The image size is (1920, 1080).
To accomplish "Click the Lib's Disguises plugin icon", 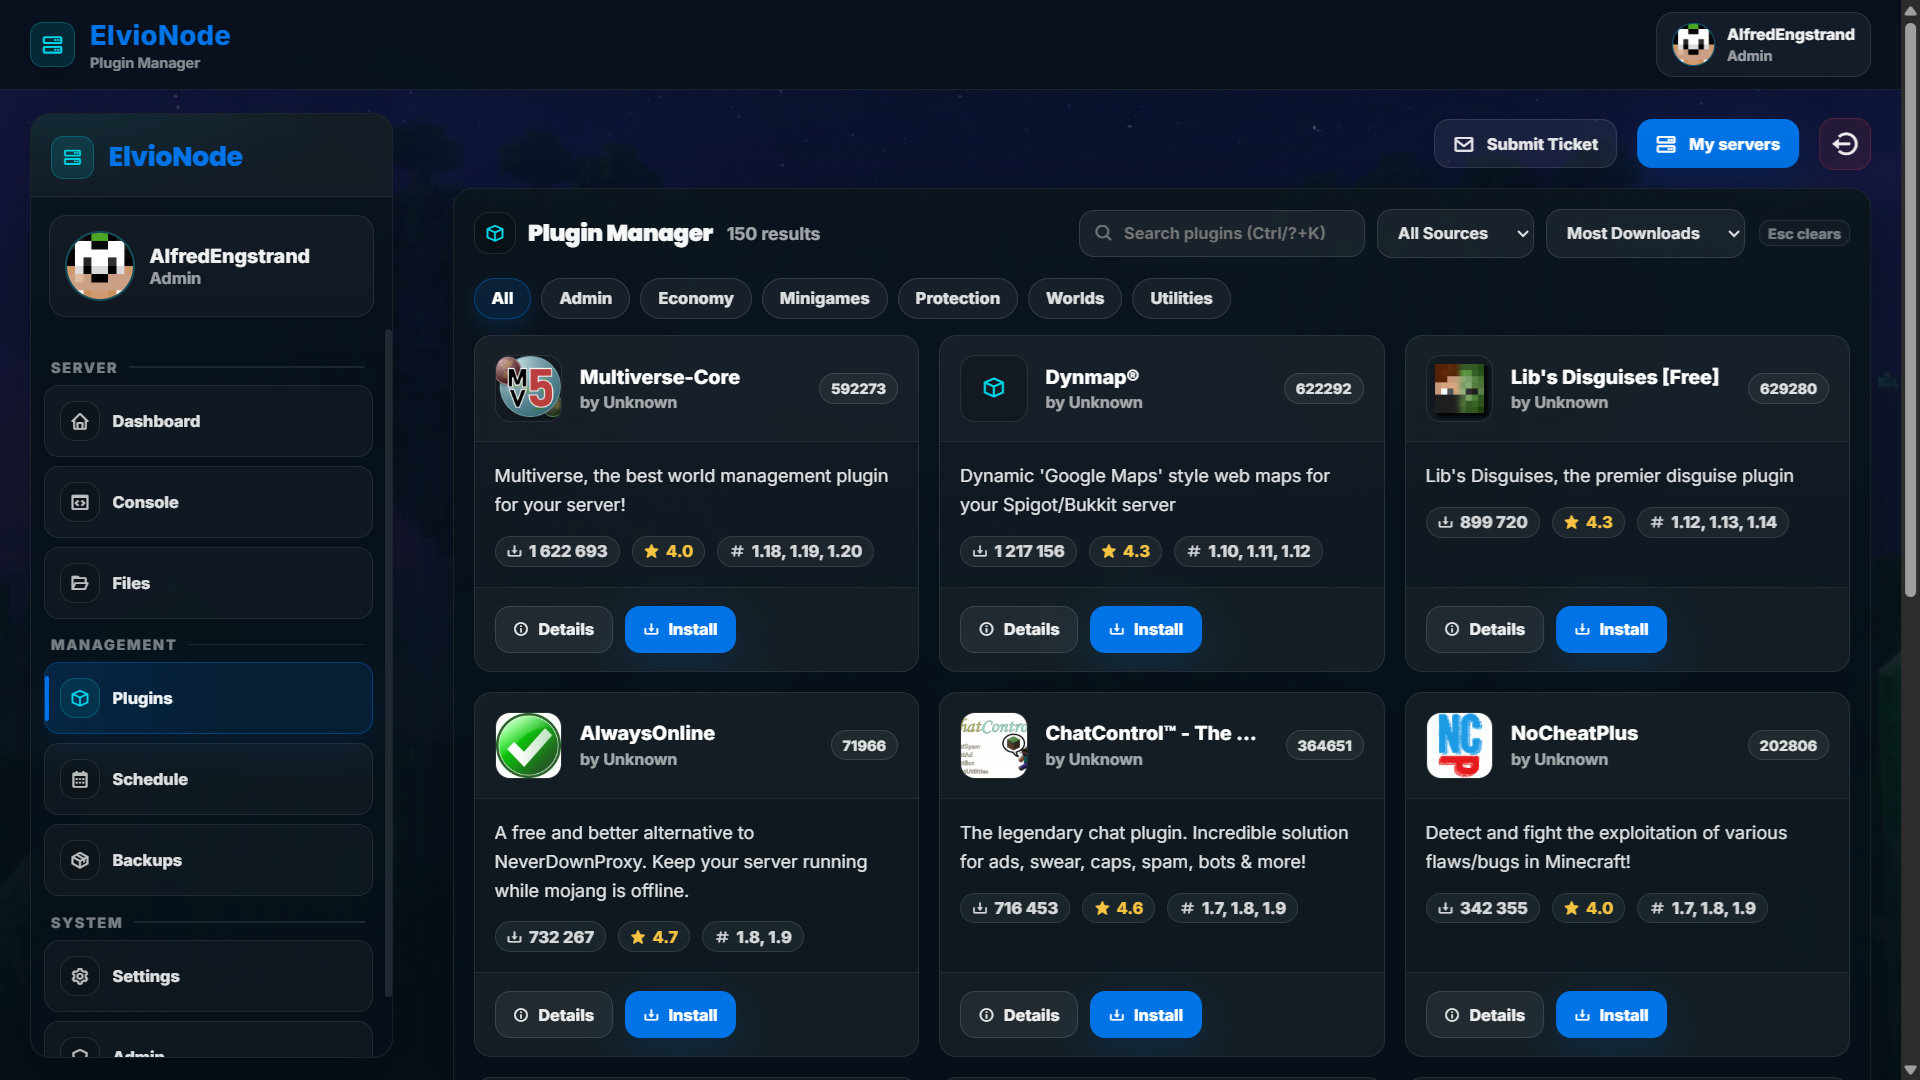I will tap(1459, 388).
